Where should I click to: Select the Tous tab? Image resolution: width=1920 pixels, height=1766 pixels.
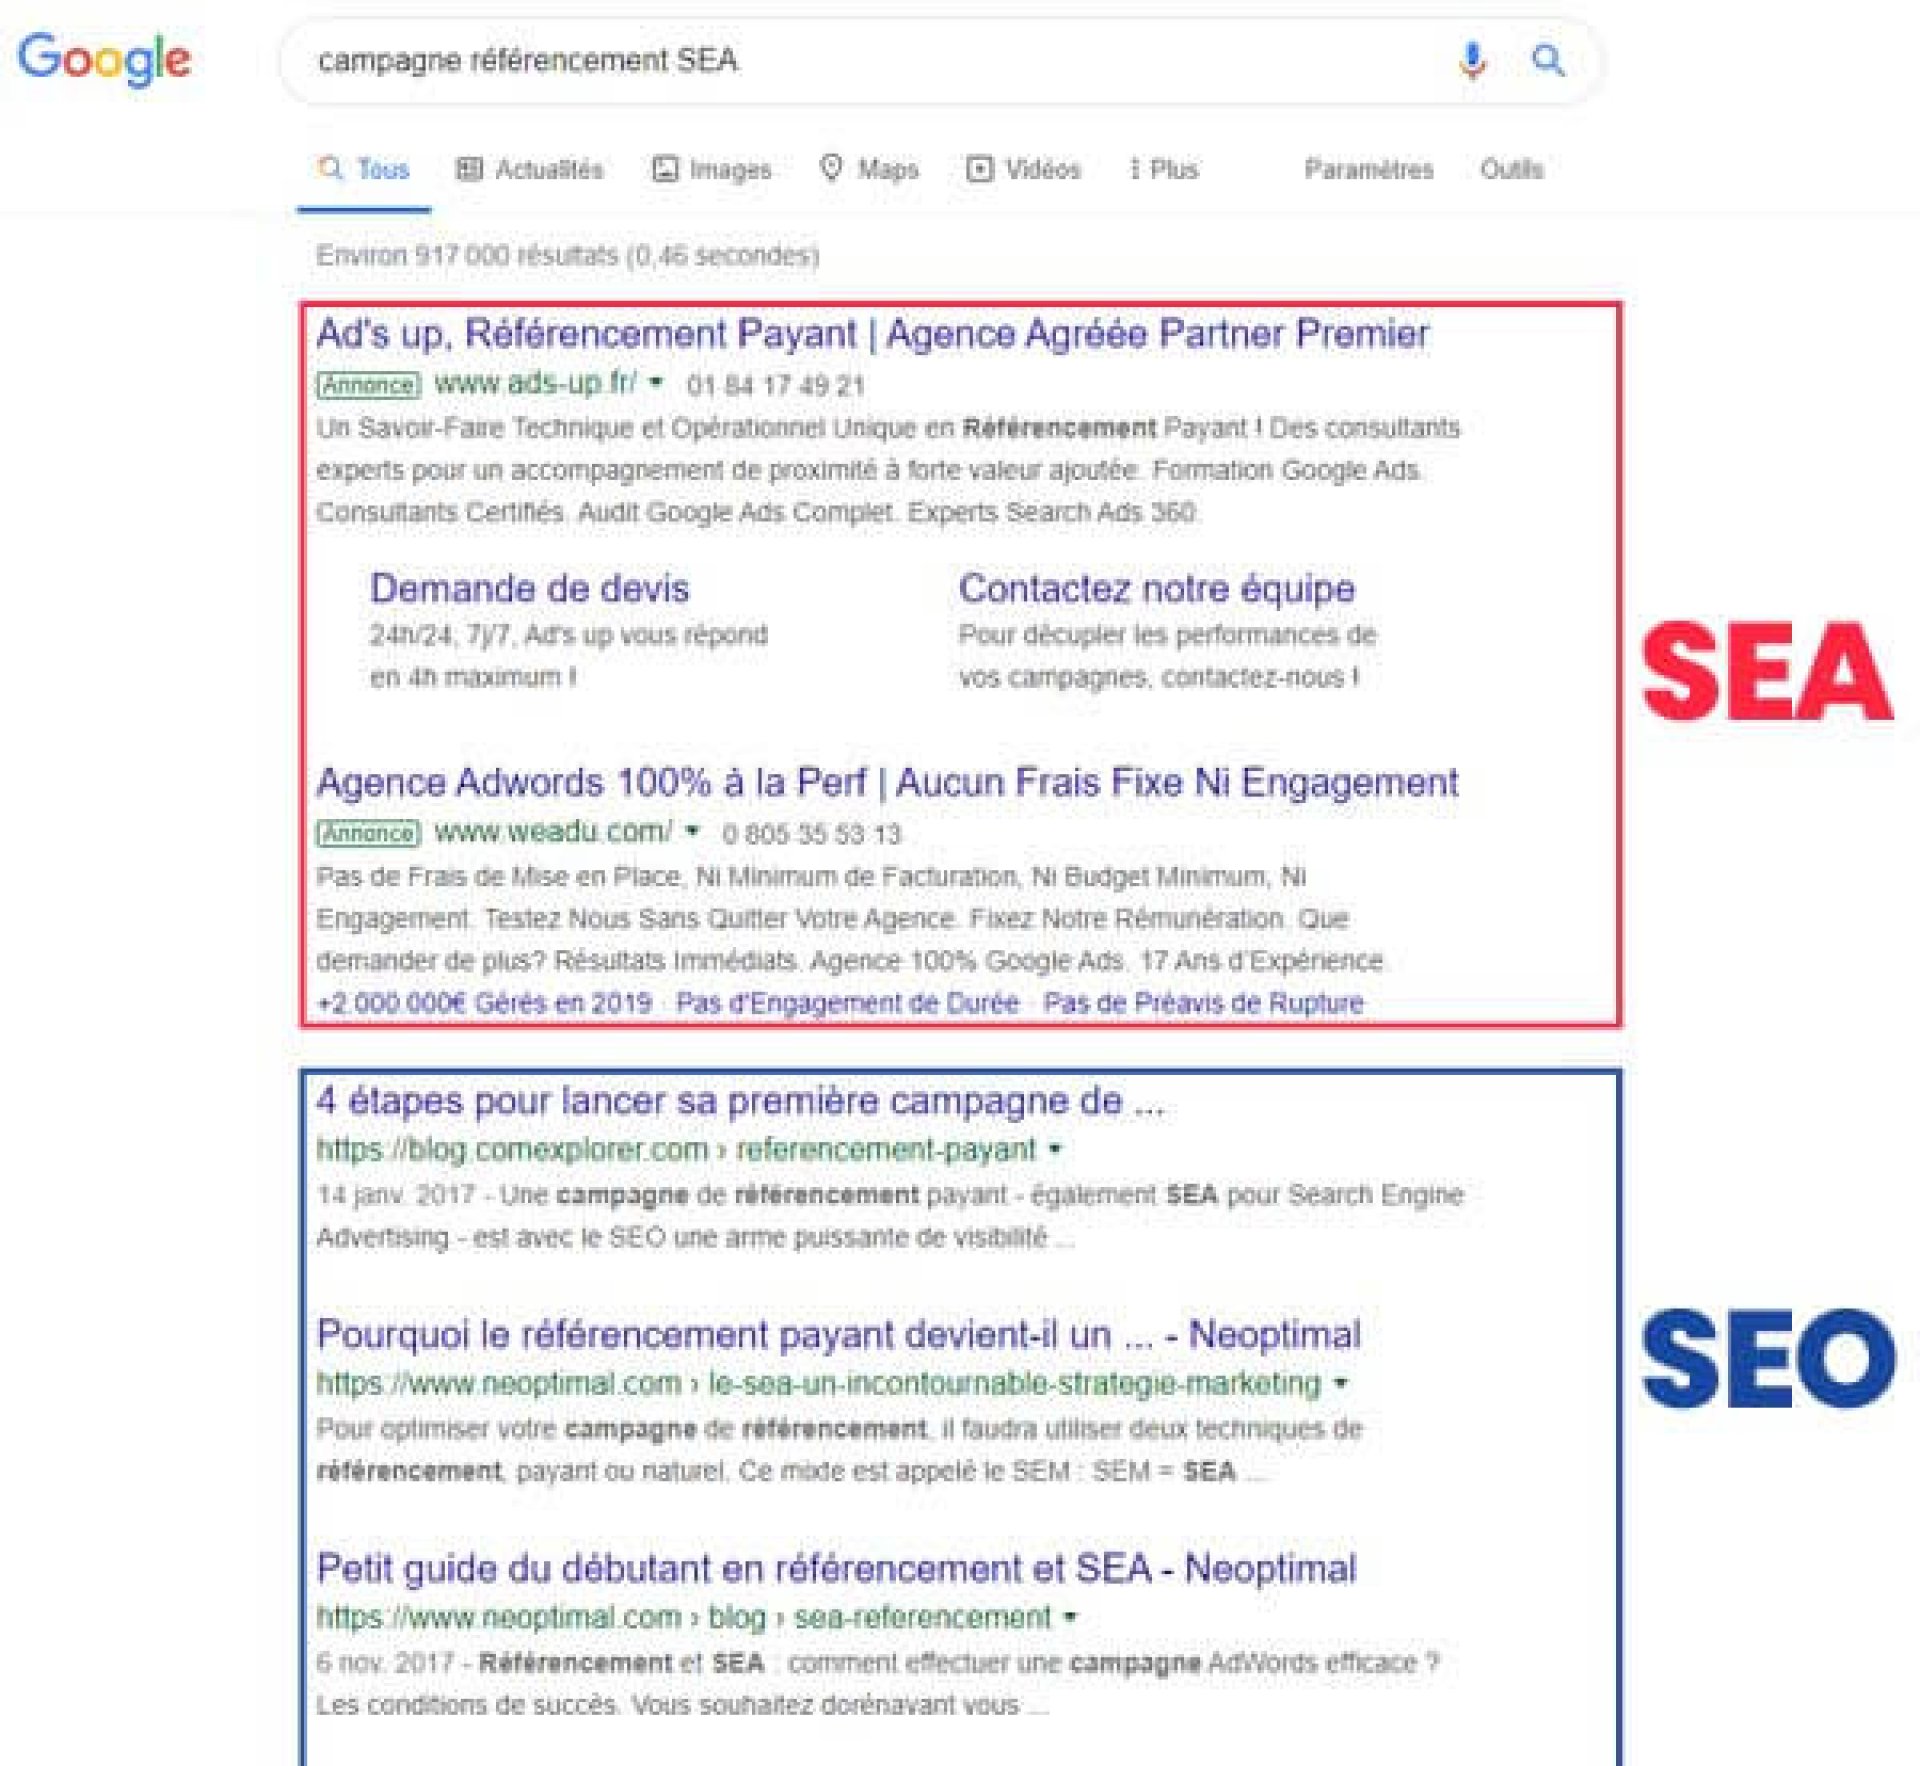[364, 169]
